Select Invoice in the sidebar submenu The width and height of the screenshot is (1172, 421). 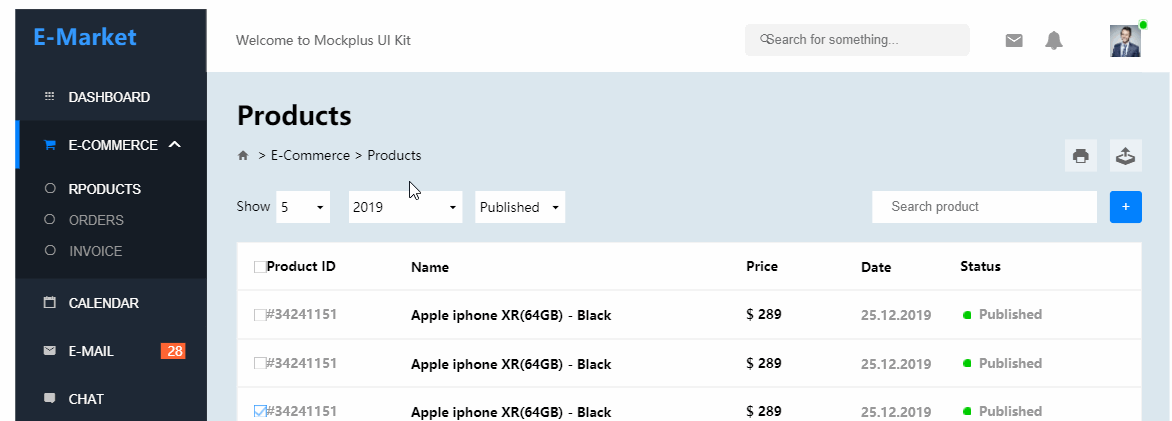[95, 251]
